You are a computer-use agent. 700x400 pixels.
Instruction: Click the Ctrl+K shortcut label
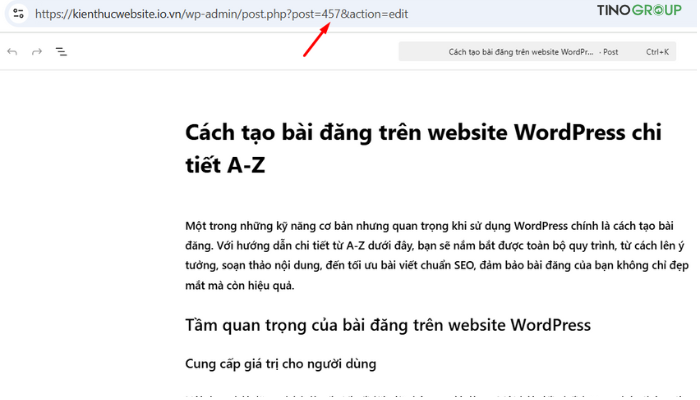(657, 52)
